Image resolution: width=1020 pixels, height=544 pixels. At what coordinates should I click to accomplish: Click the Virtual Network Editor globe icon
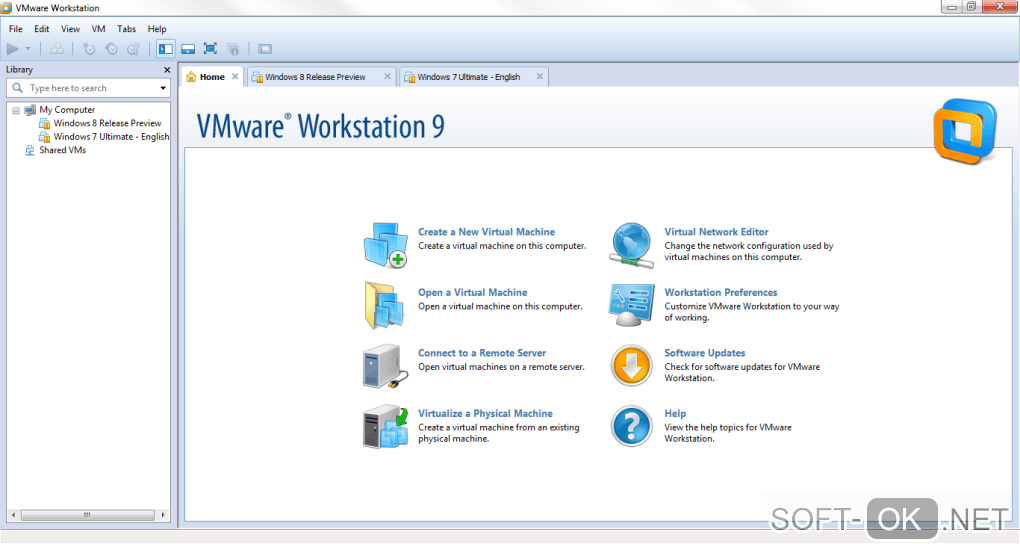pyautogui.click(x=631, y=245)
